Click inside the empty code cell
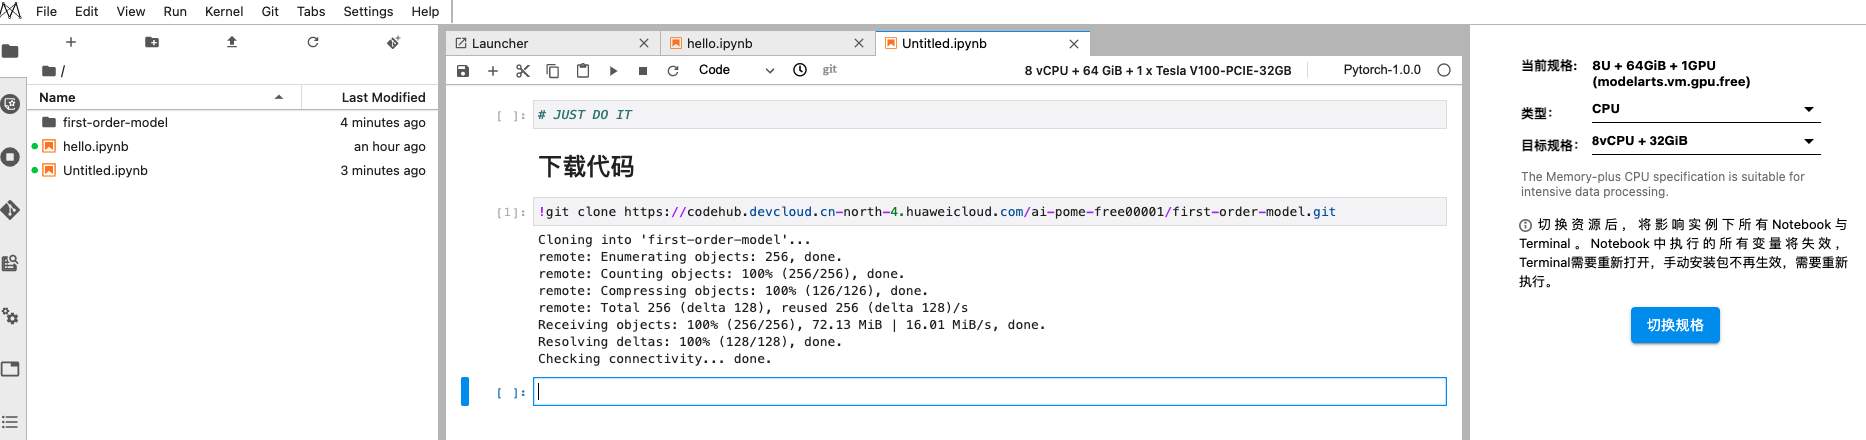 point(989,392)
